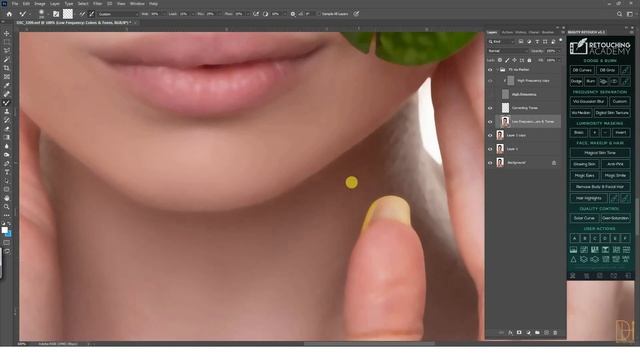Viewport: 640px width, 360px height.
Task: Toggle Quick Mask mode icon
Action: click(x=7, y=242)
